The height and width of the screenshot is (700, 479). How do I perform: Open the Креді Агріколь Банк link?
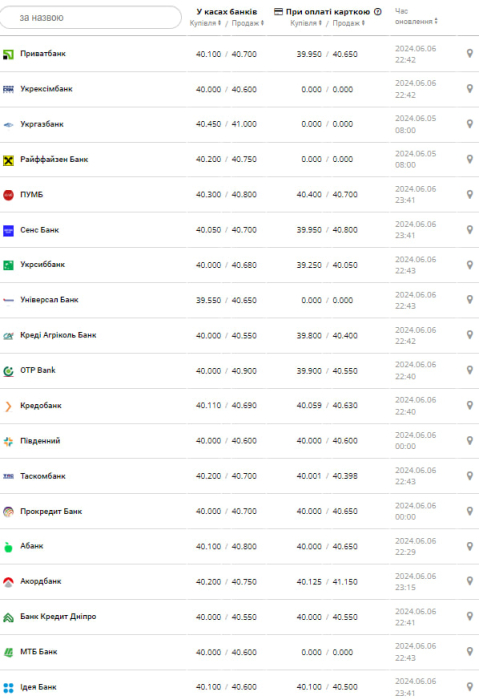[x=58, y=335]
